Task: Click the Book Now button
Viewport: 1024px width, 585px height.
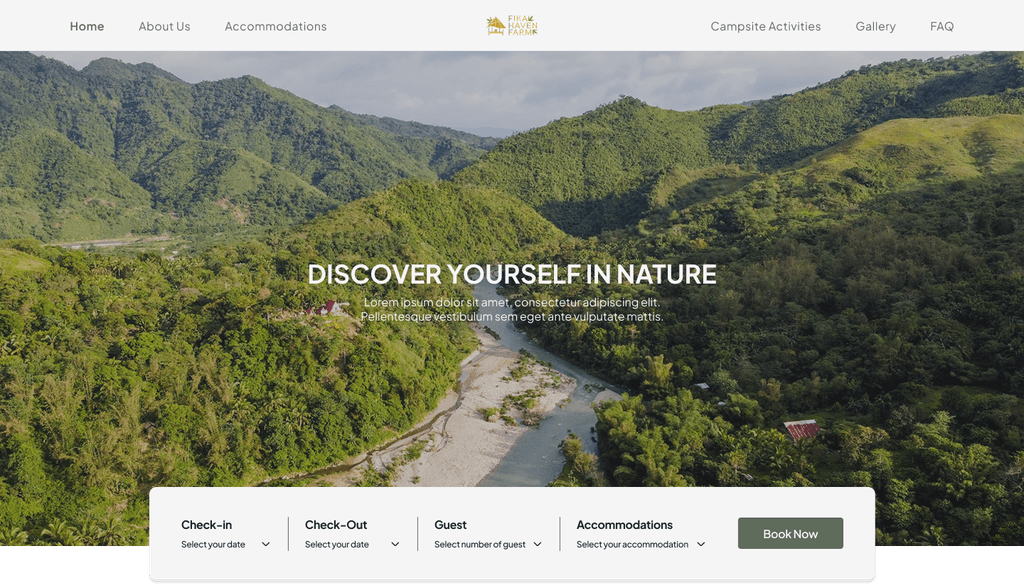Action: point(790,533)
